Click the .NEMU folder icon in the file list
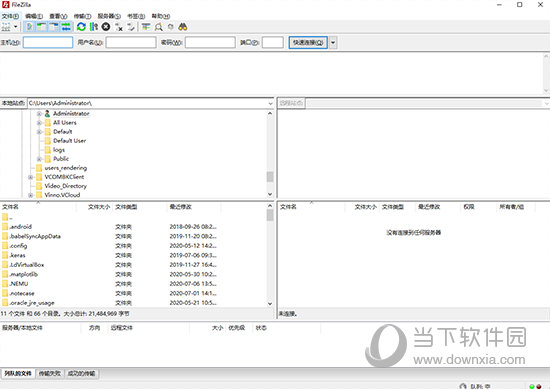 click(x=5, y=283)
